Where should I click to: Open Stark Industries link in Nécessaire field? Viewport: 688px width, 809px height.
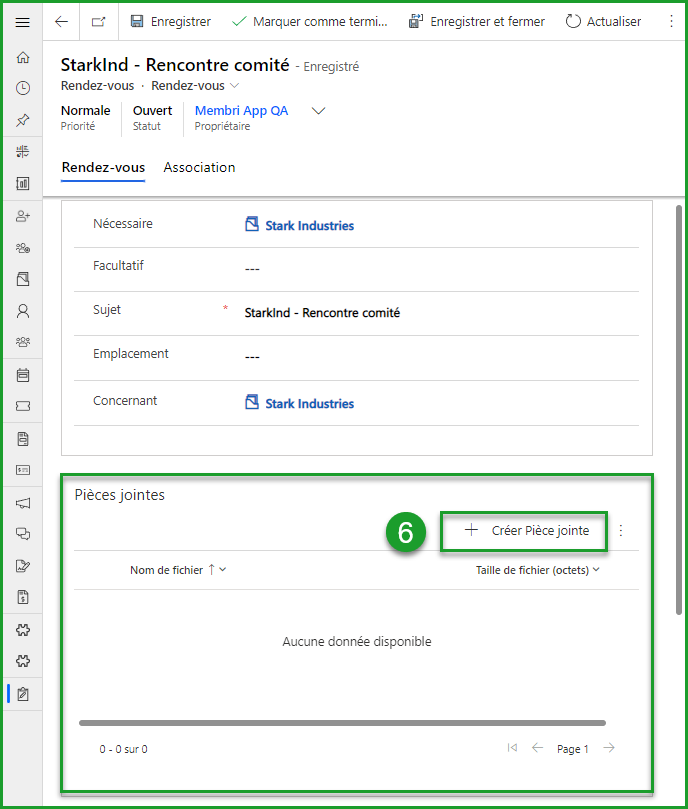[309, 226]
